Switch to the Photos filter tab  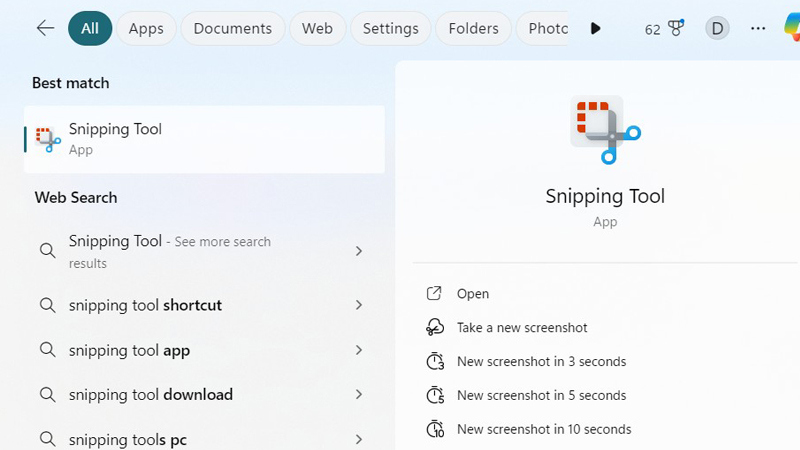click(543, 28)
